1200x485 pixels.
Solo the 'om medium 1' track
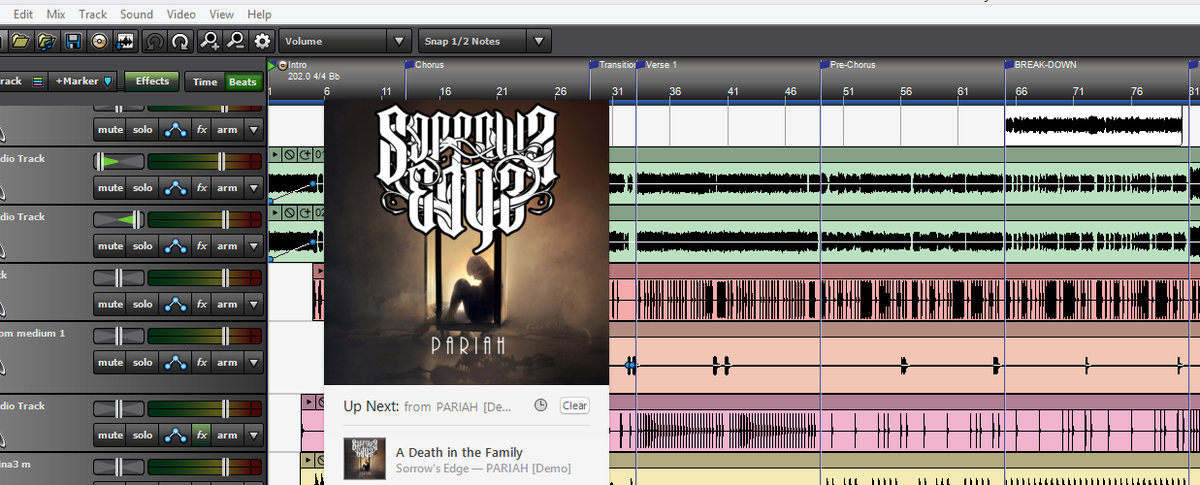click(143, 362)
